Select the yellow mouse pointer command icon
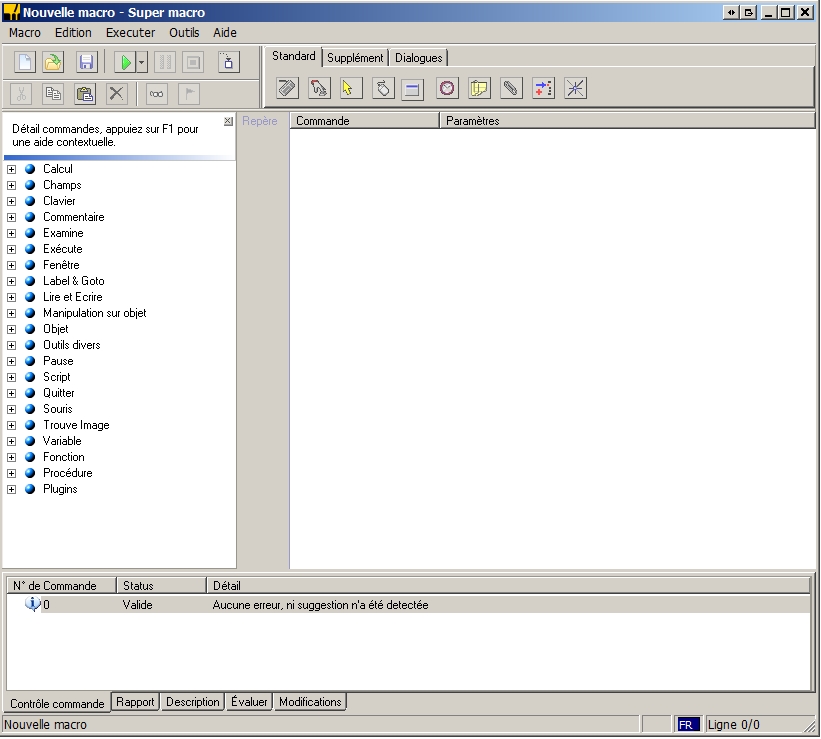 [350, 88]
